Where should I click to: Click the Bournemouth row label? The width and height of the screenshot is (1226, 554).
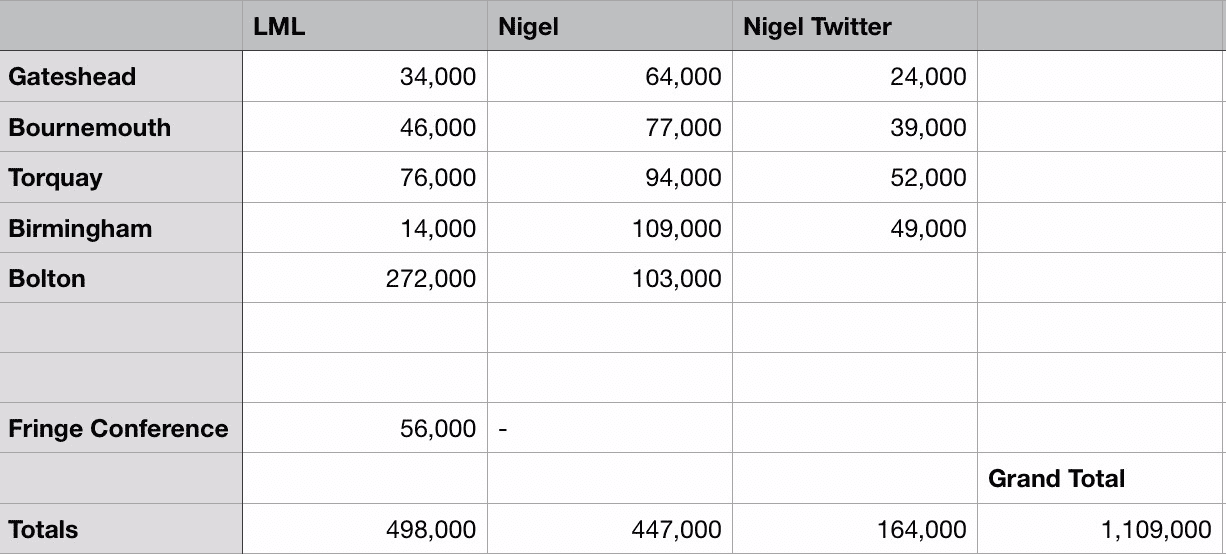click(x=121, y=127)
